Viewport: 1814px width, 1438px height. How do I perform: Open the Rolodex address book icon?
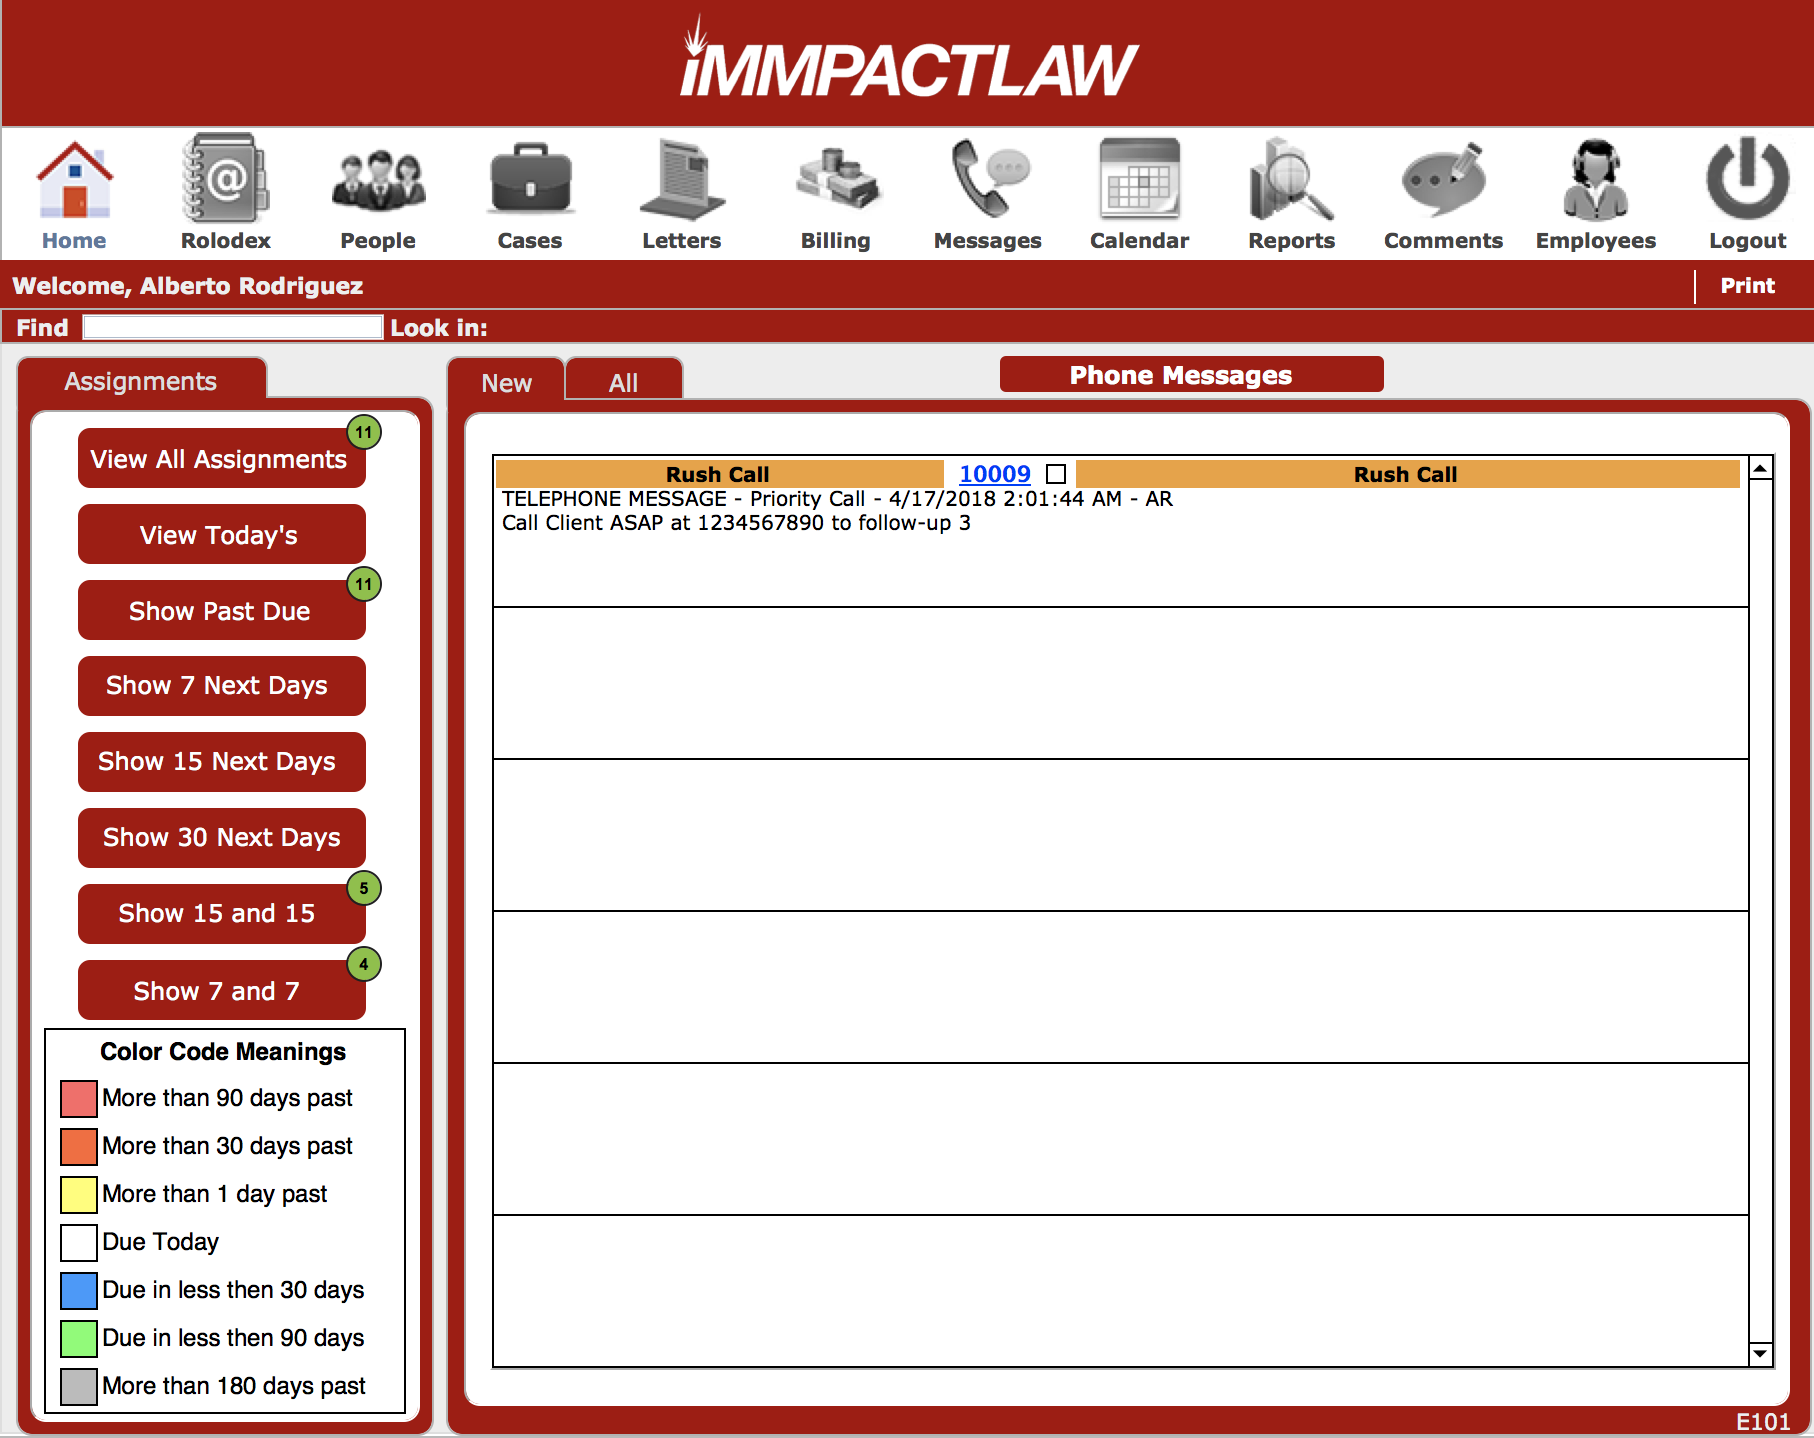pyautogui.click(x=226, y=178)
